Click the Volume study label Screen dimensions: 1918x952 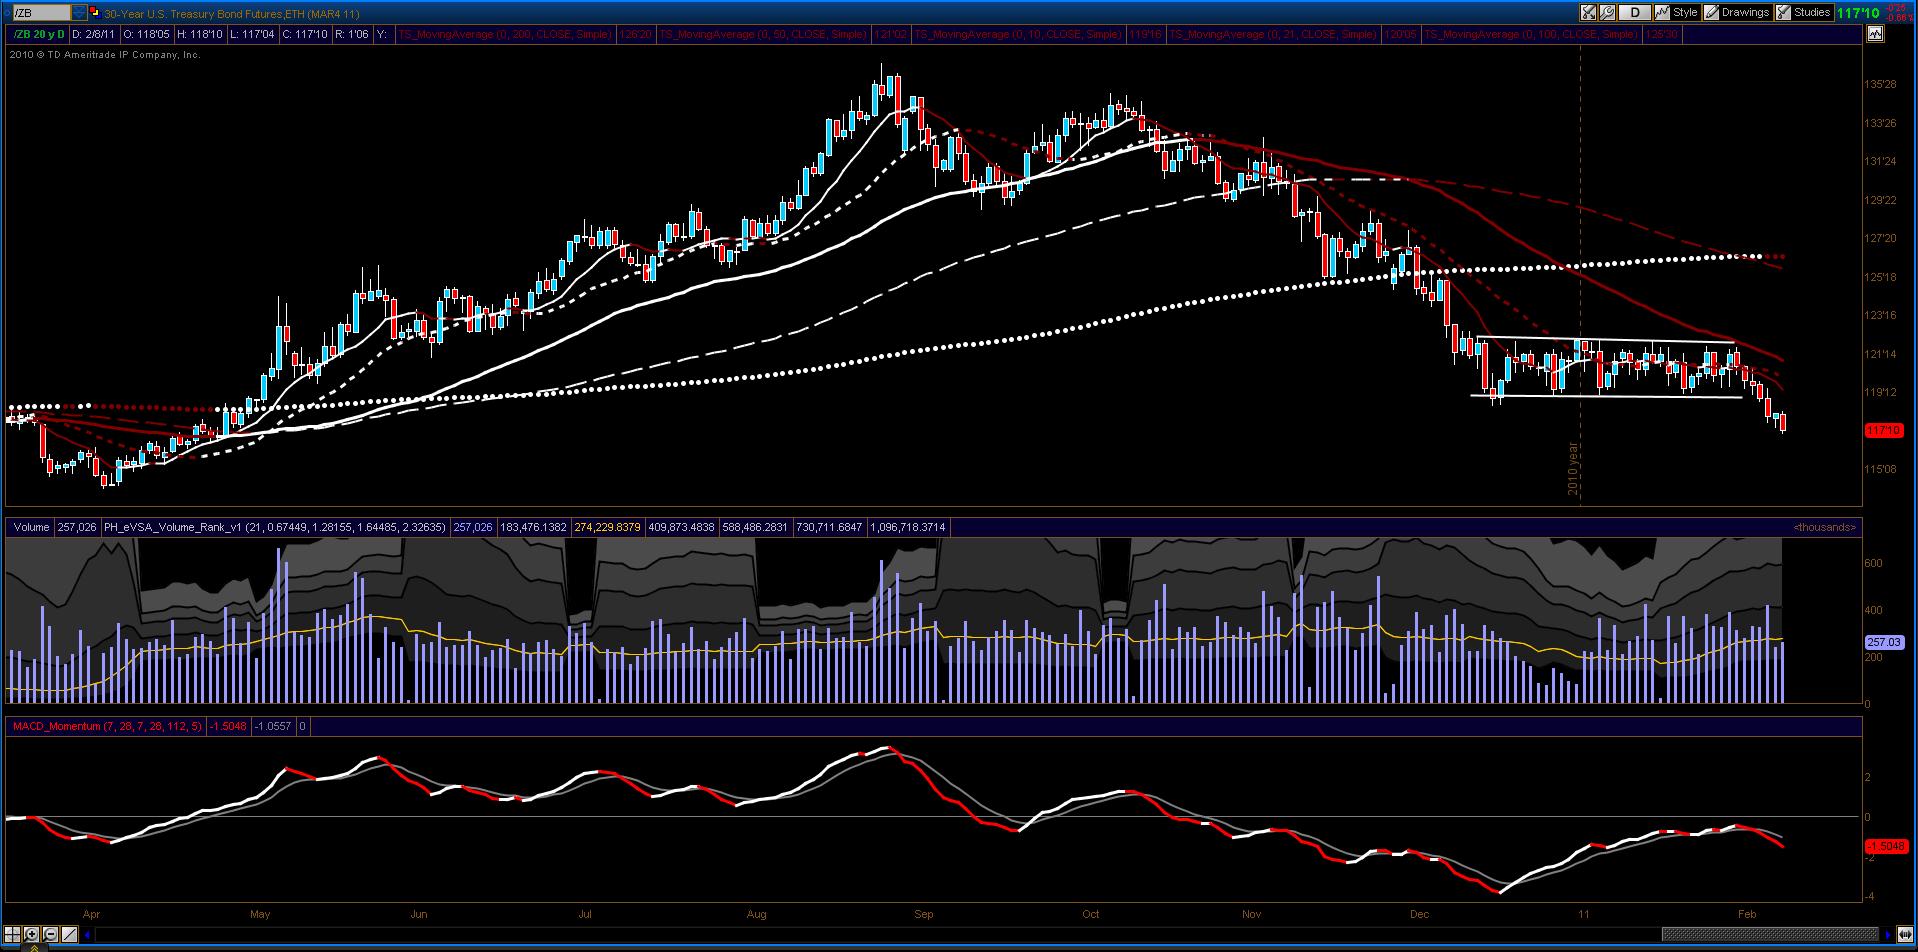31,527
